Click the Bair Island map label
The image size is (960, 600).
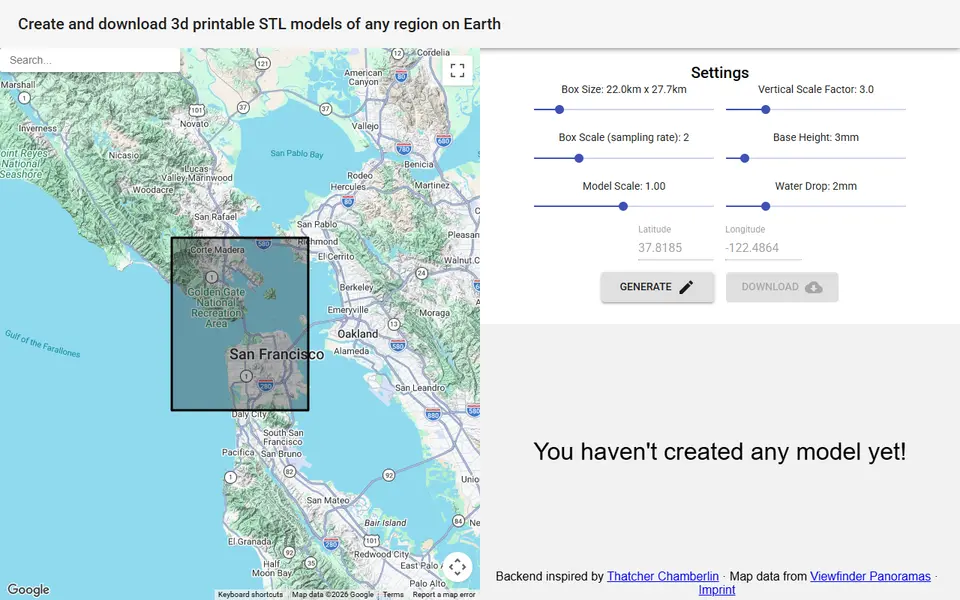(x=385, y=523)
